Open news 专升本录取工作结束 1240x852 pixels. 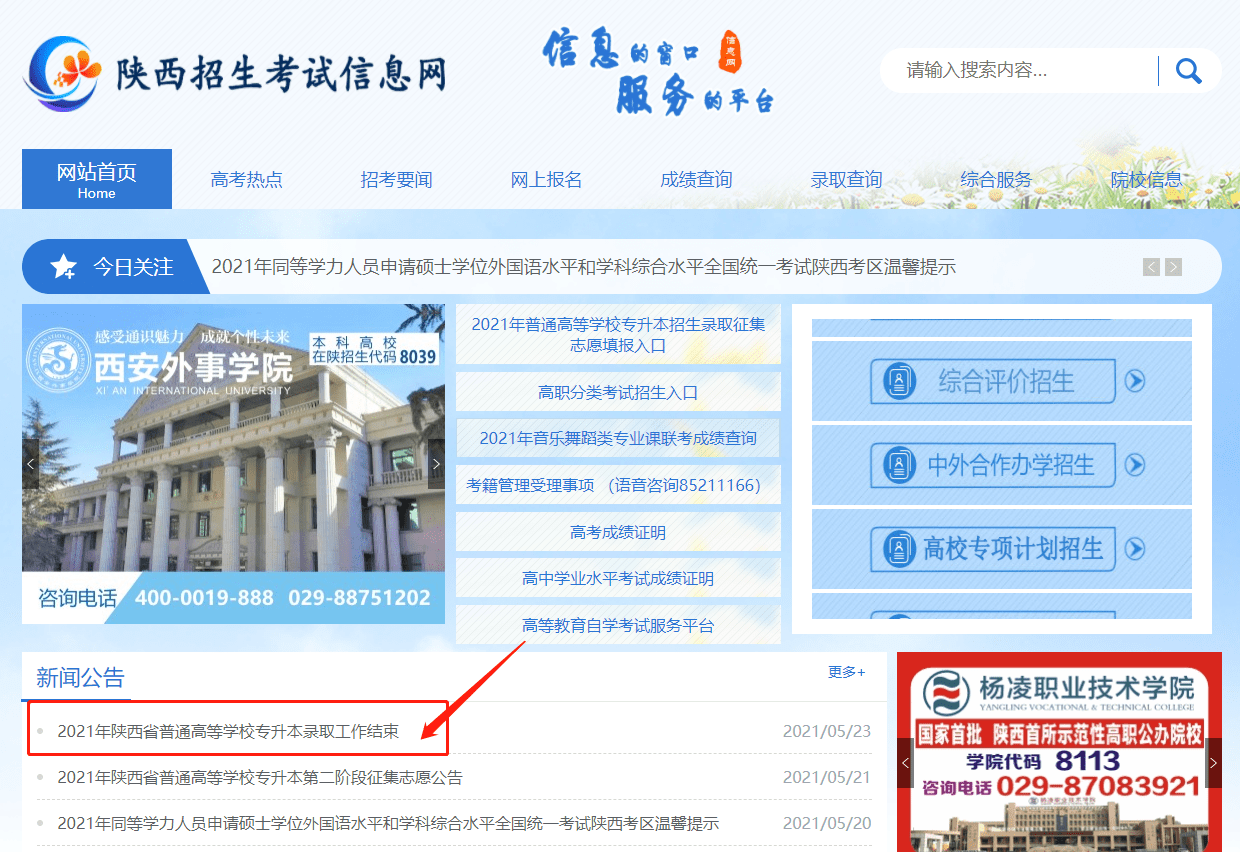pos(228,731)
